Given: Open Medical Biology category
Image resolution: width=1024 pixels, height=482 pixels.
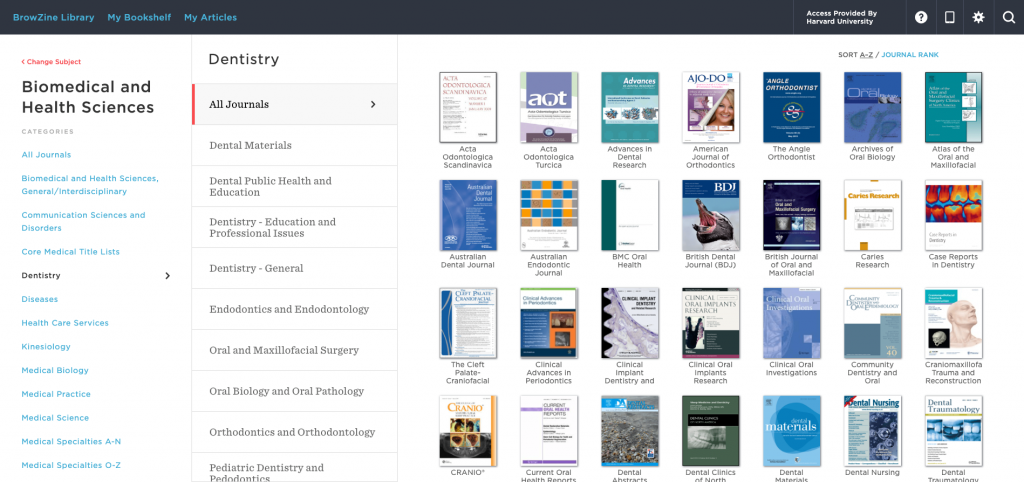Looking at the screenshot, I should pos(55,370).
